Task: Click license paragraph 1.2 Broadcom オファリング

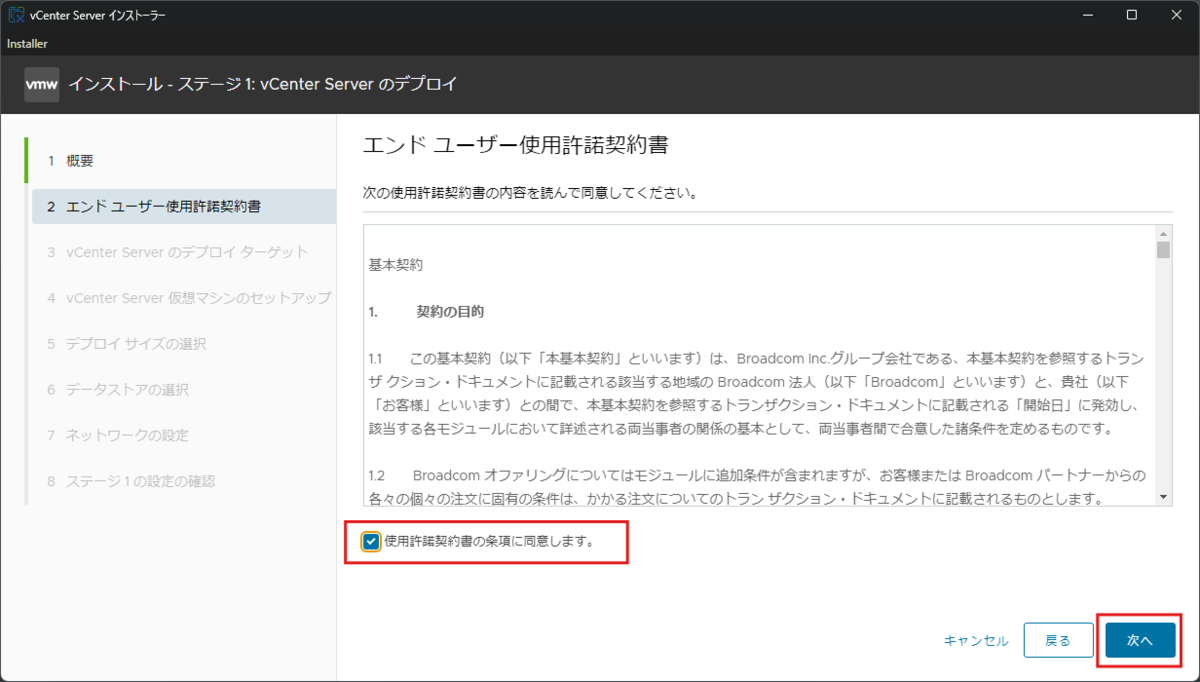Action: (x=757, y=486)
